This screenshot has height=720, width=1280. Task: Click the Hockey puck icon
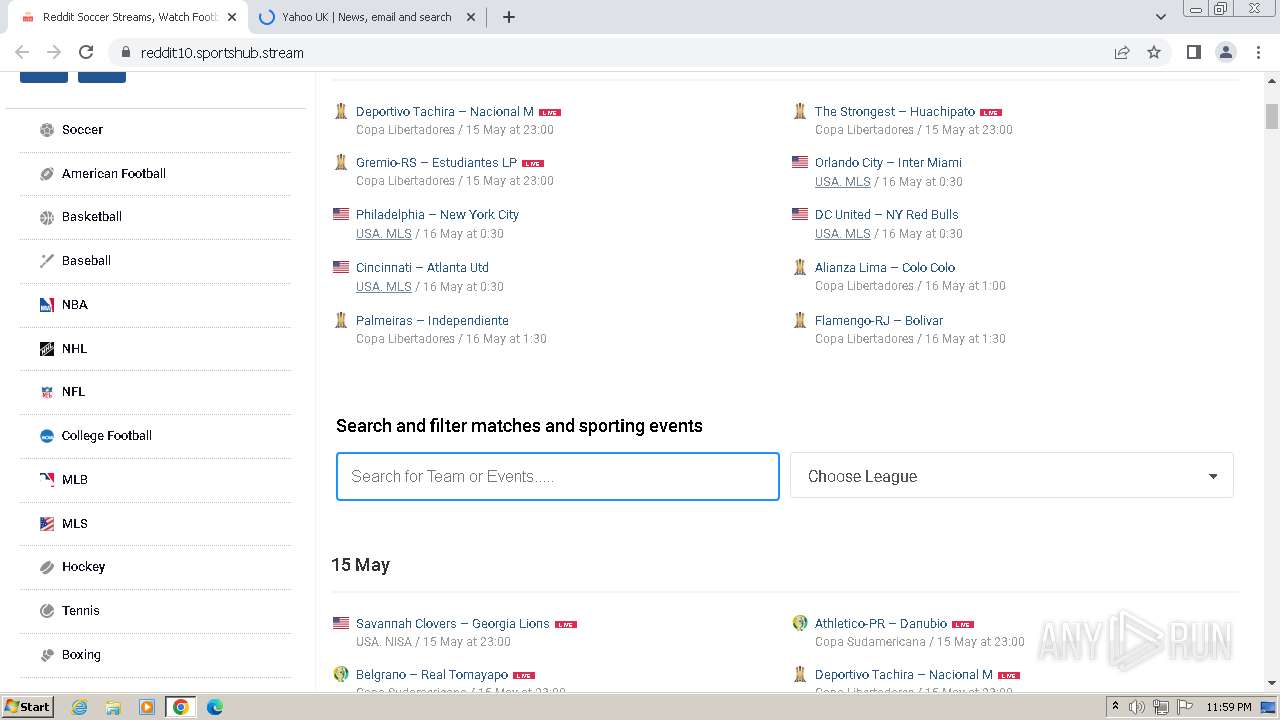pos(47,567)
